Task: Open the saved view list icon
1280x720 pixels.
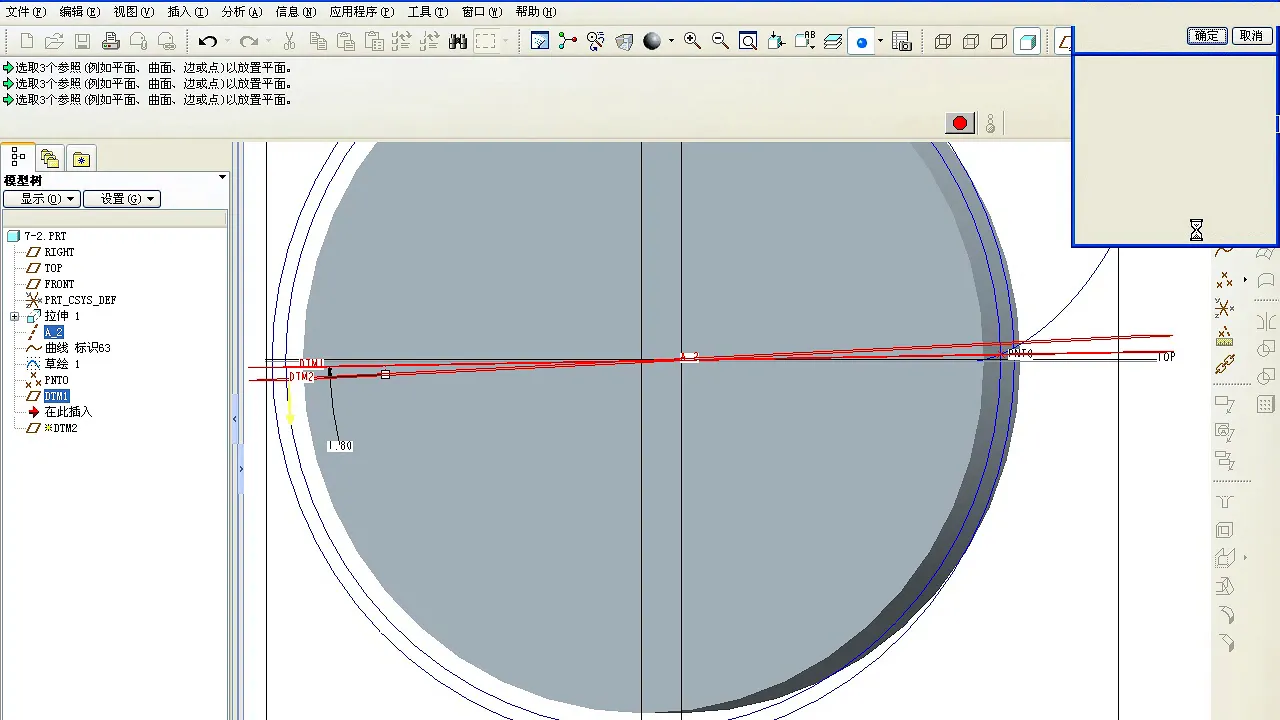Action: [804, 41]
